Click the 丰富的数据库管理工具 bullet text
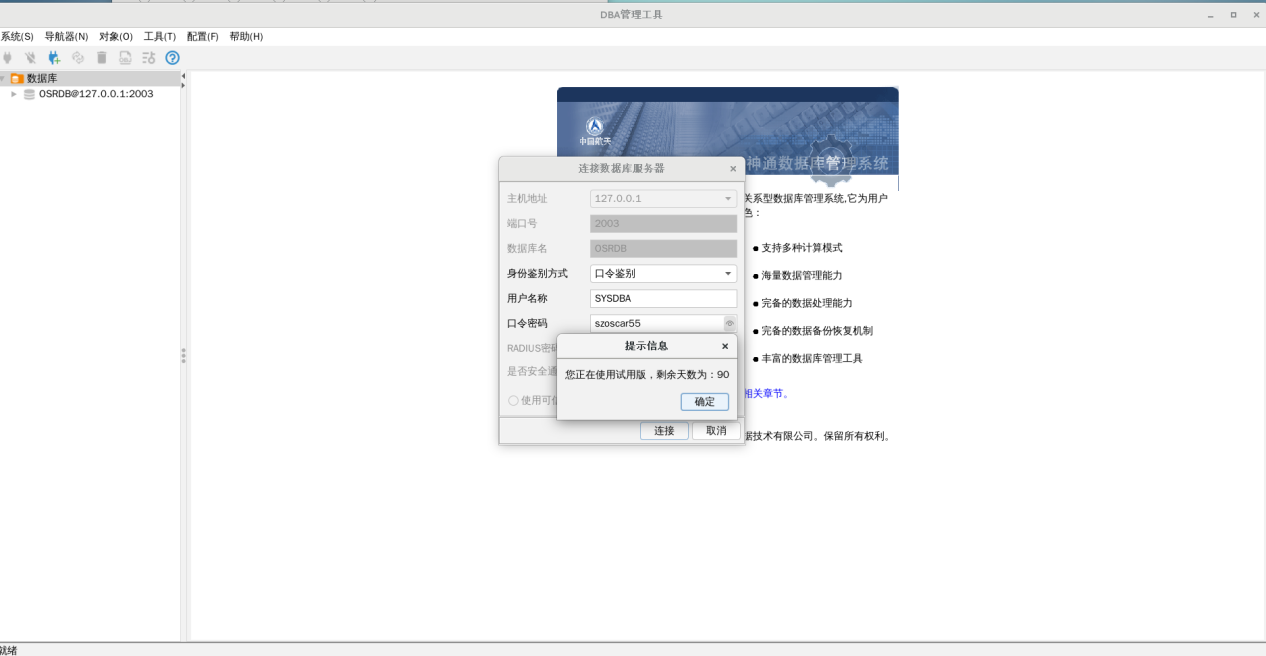 pyautogui.click(x=812, y=358)
